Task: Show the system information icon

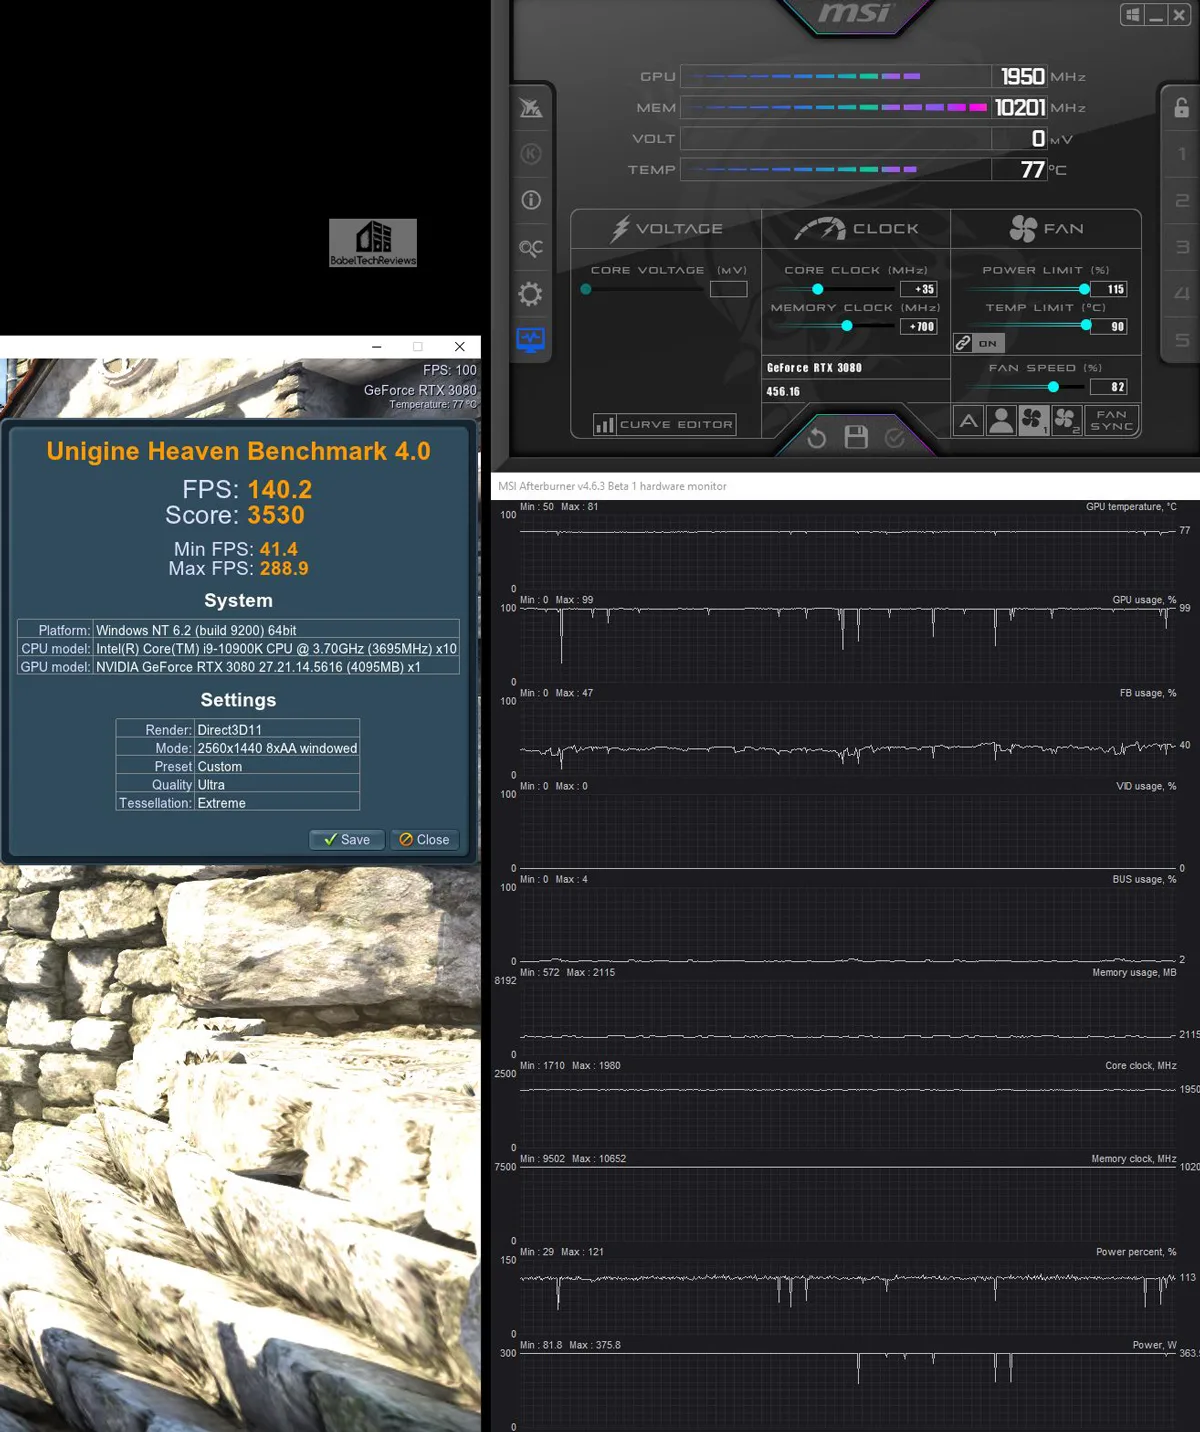Action: [x=531, y=200]
